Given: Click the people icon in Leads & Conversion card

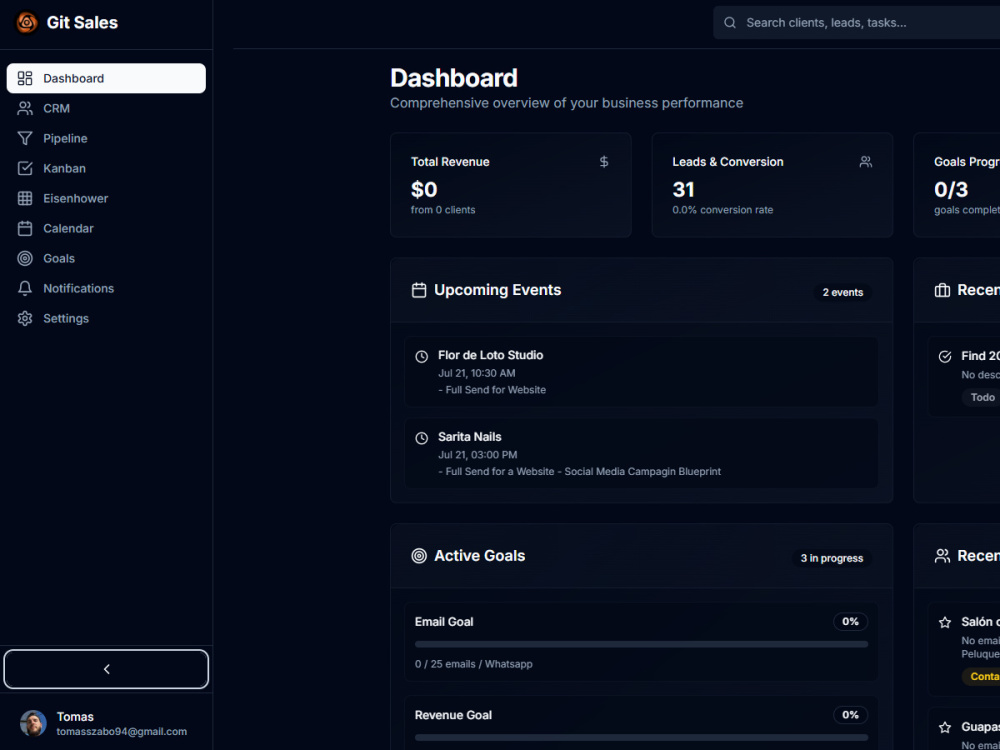Looking at the screenshot, I should tap(865, 162).
